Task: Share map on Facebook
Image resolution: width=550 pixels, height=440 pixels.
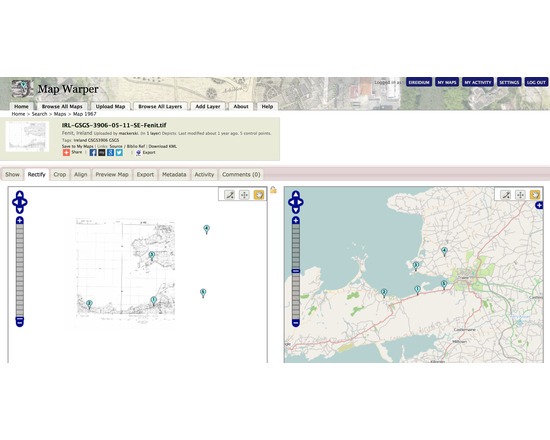Action: pos(93,152)
